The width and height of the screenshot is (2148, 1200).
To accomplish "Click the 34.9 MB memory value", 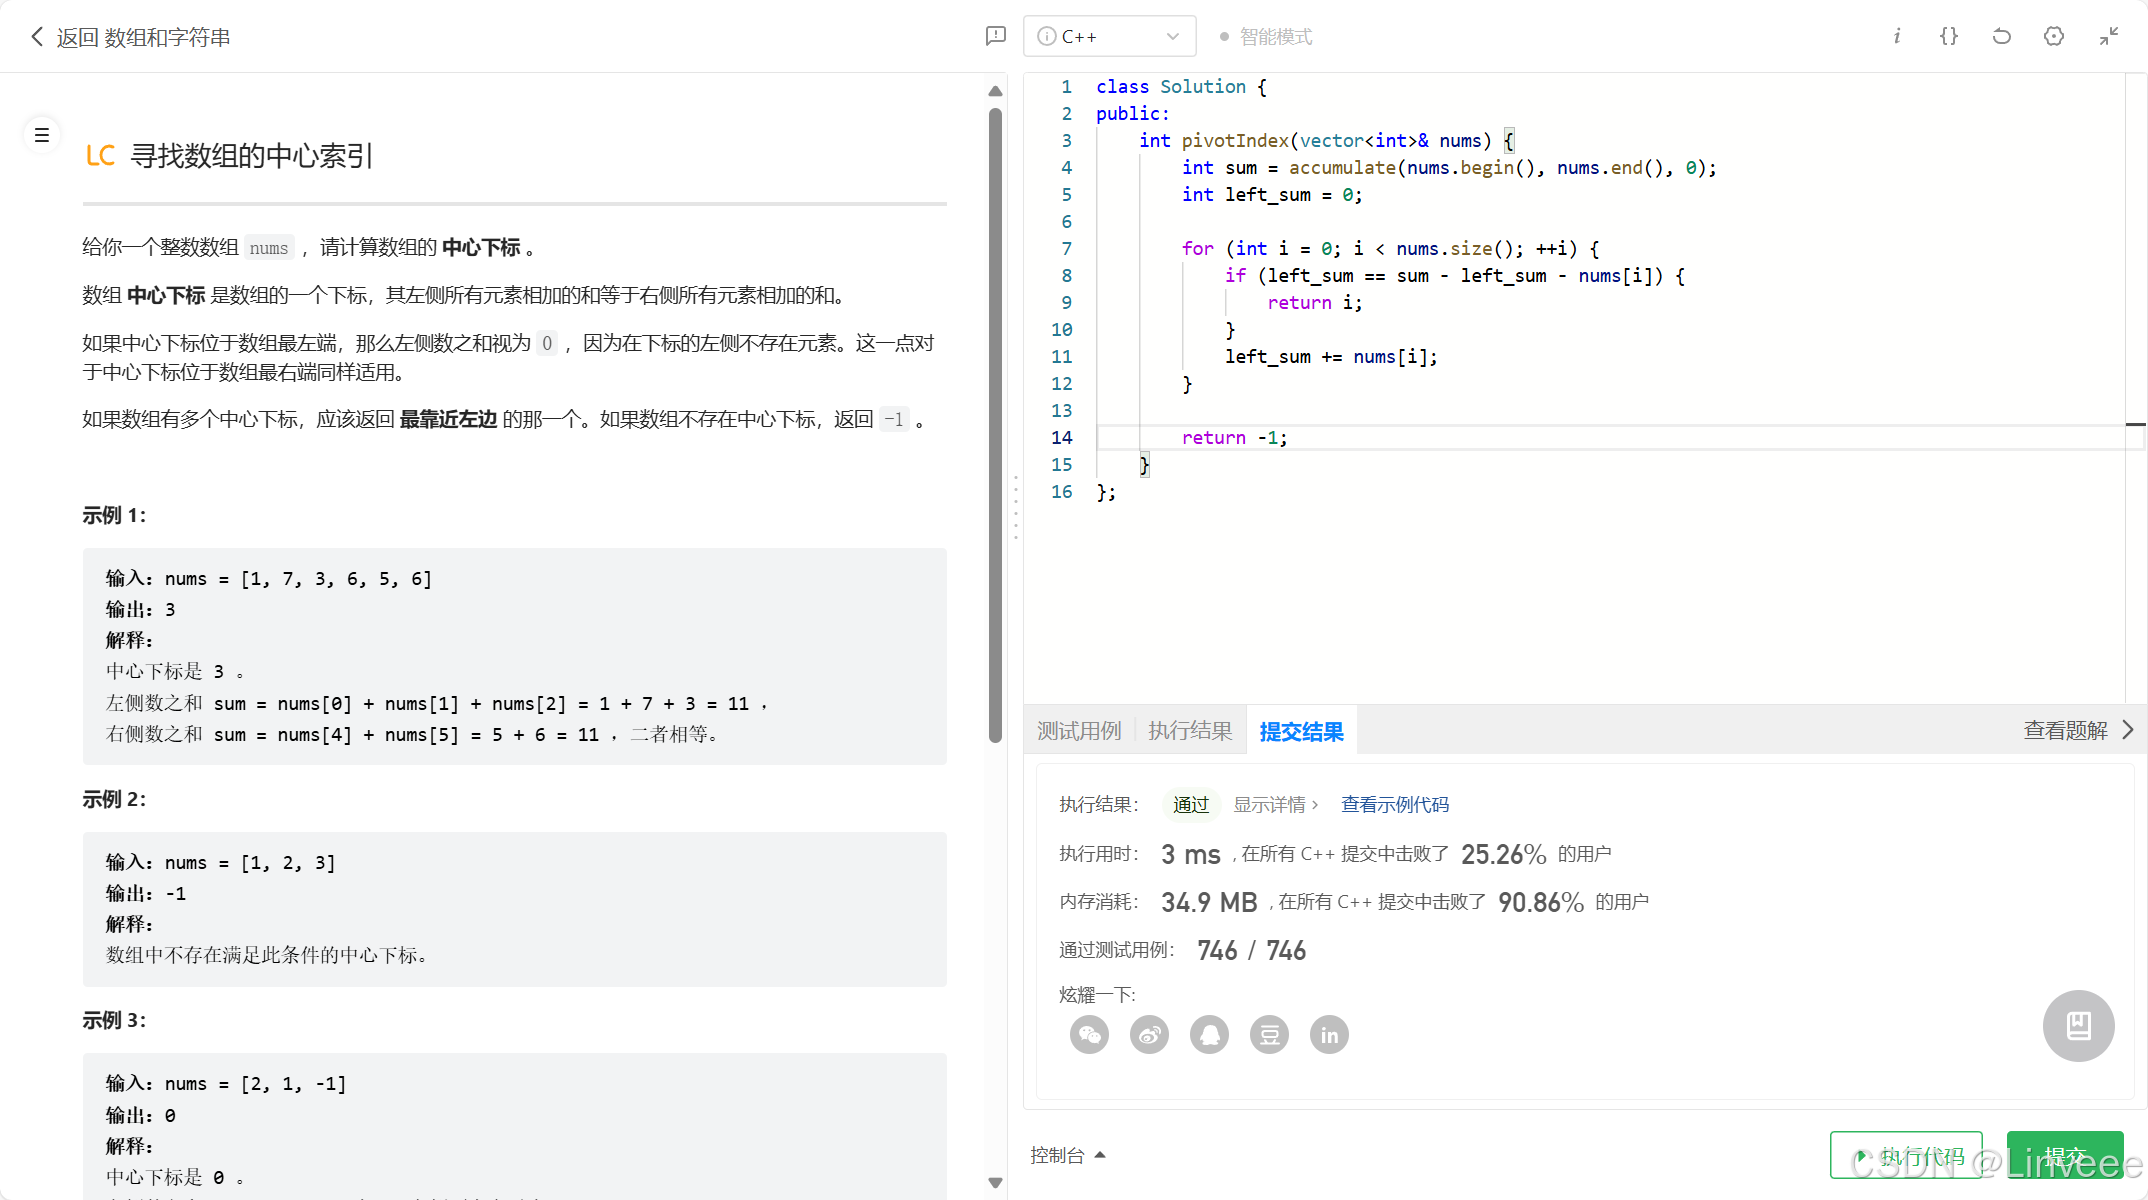I will pyautogui.click(x=1209, y=902).
